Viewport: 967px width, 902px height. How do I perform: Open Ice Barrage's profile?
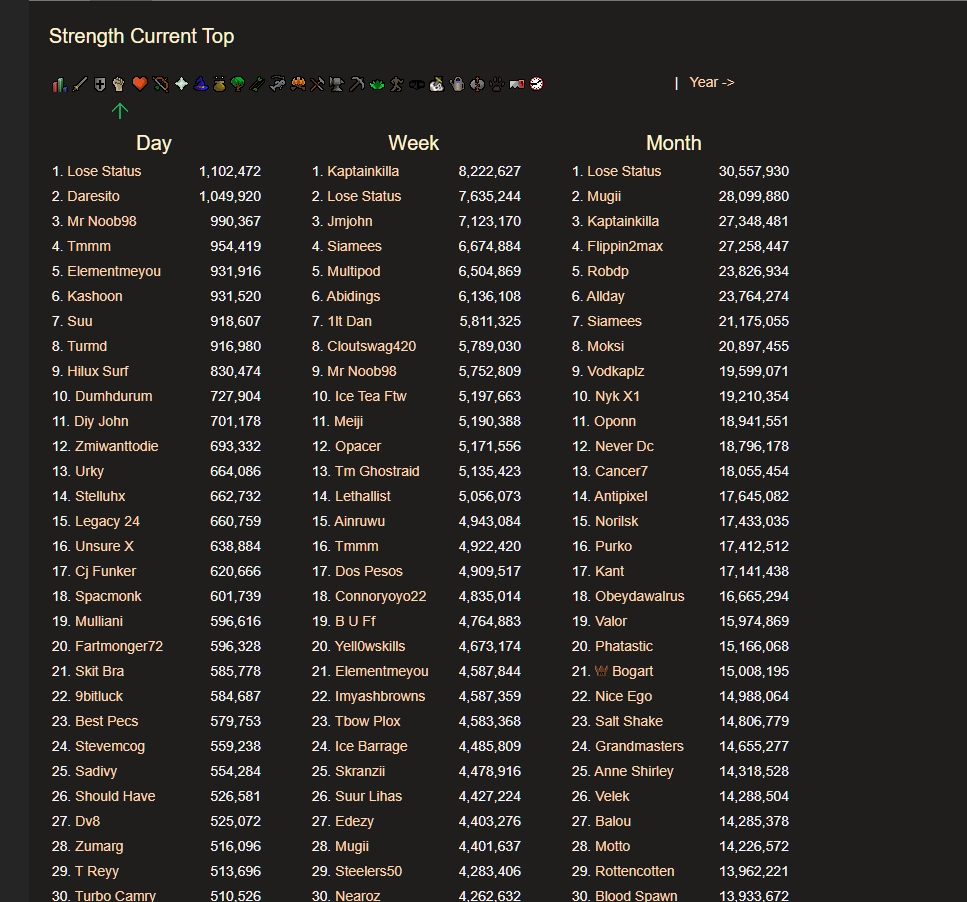coord(371,746)
